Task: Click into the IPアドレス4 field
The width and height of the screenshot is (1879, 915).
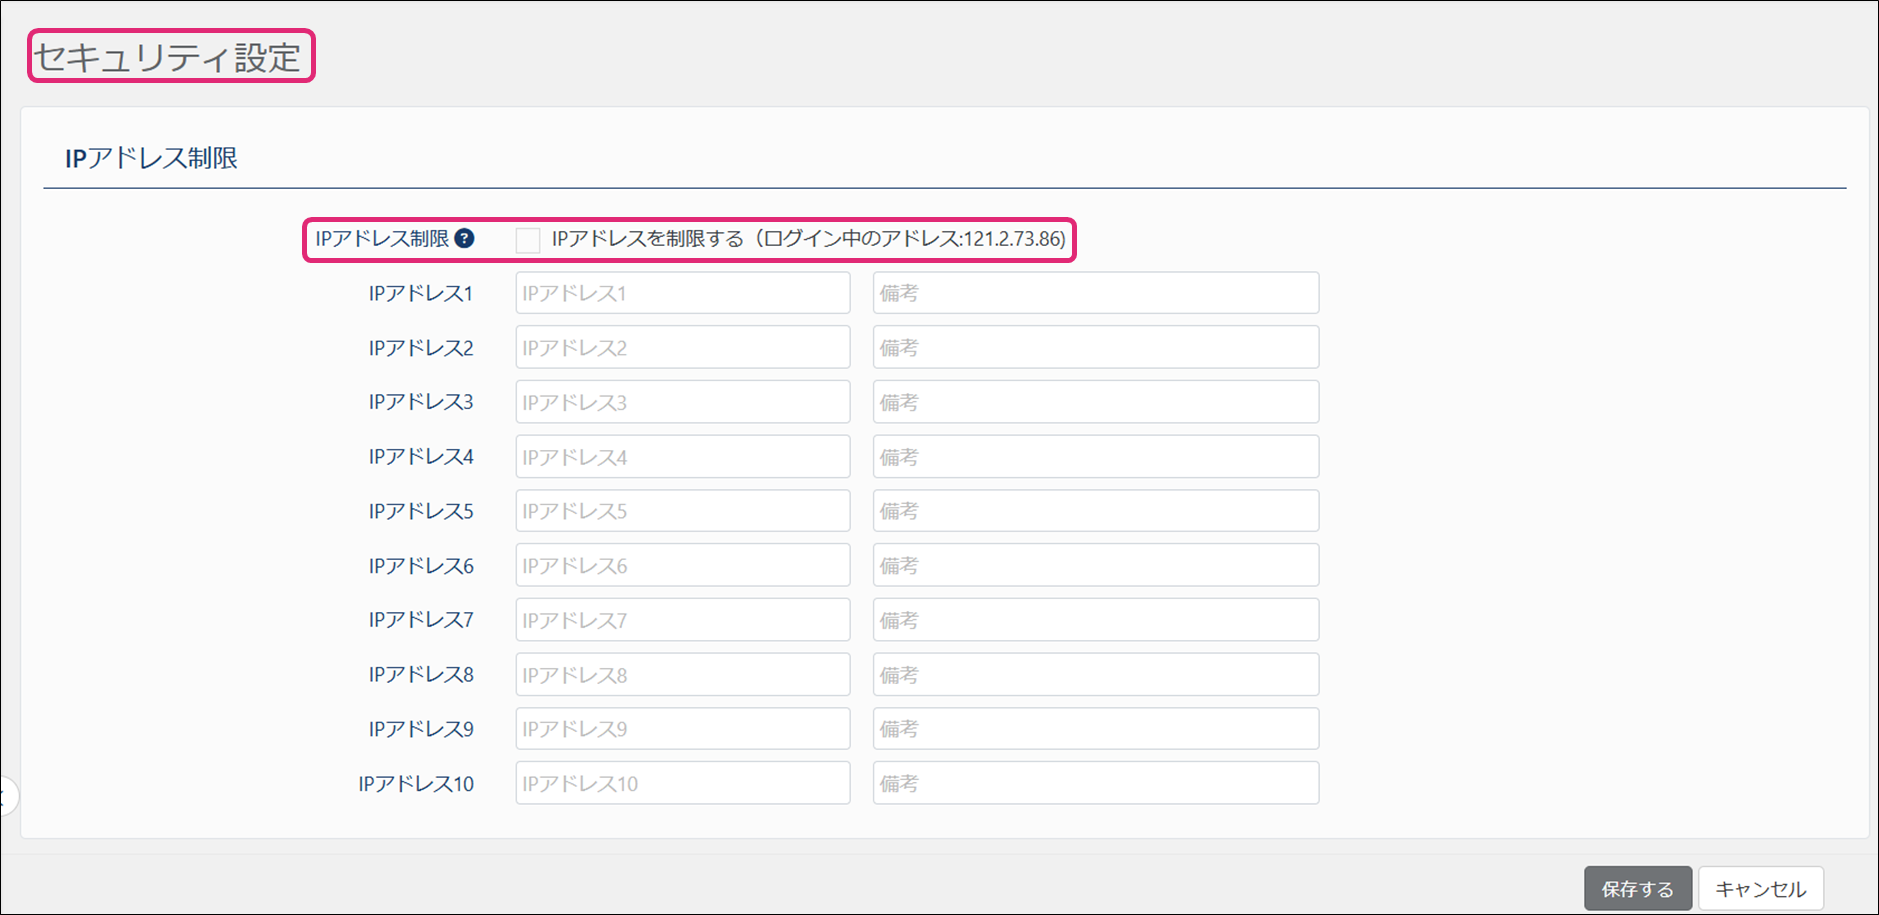Action: point(682,457)
